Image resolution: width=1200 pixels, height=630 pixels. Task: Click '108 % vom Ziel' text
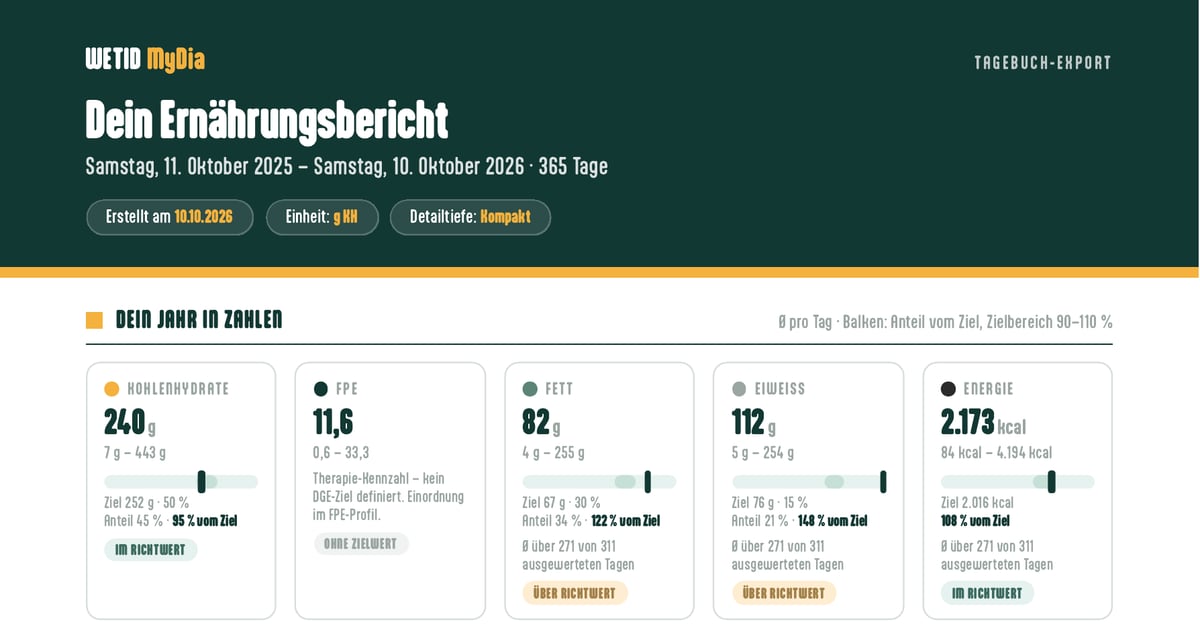975,521
